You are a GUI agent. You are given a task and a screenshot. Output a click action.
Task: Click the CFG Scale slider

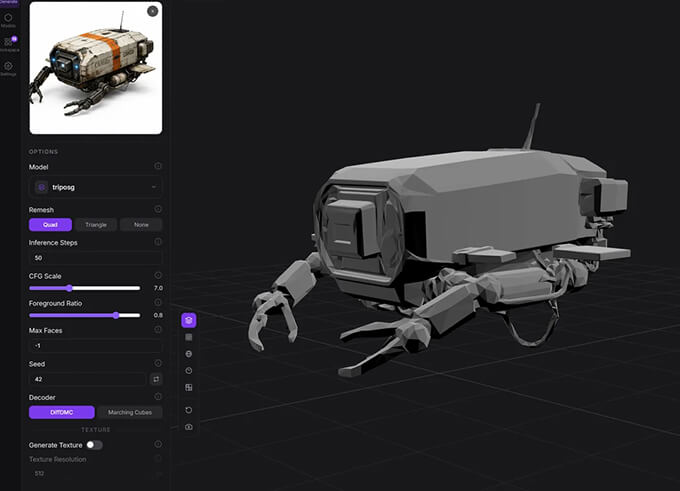85,287
